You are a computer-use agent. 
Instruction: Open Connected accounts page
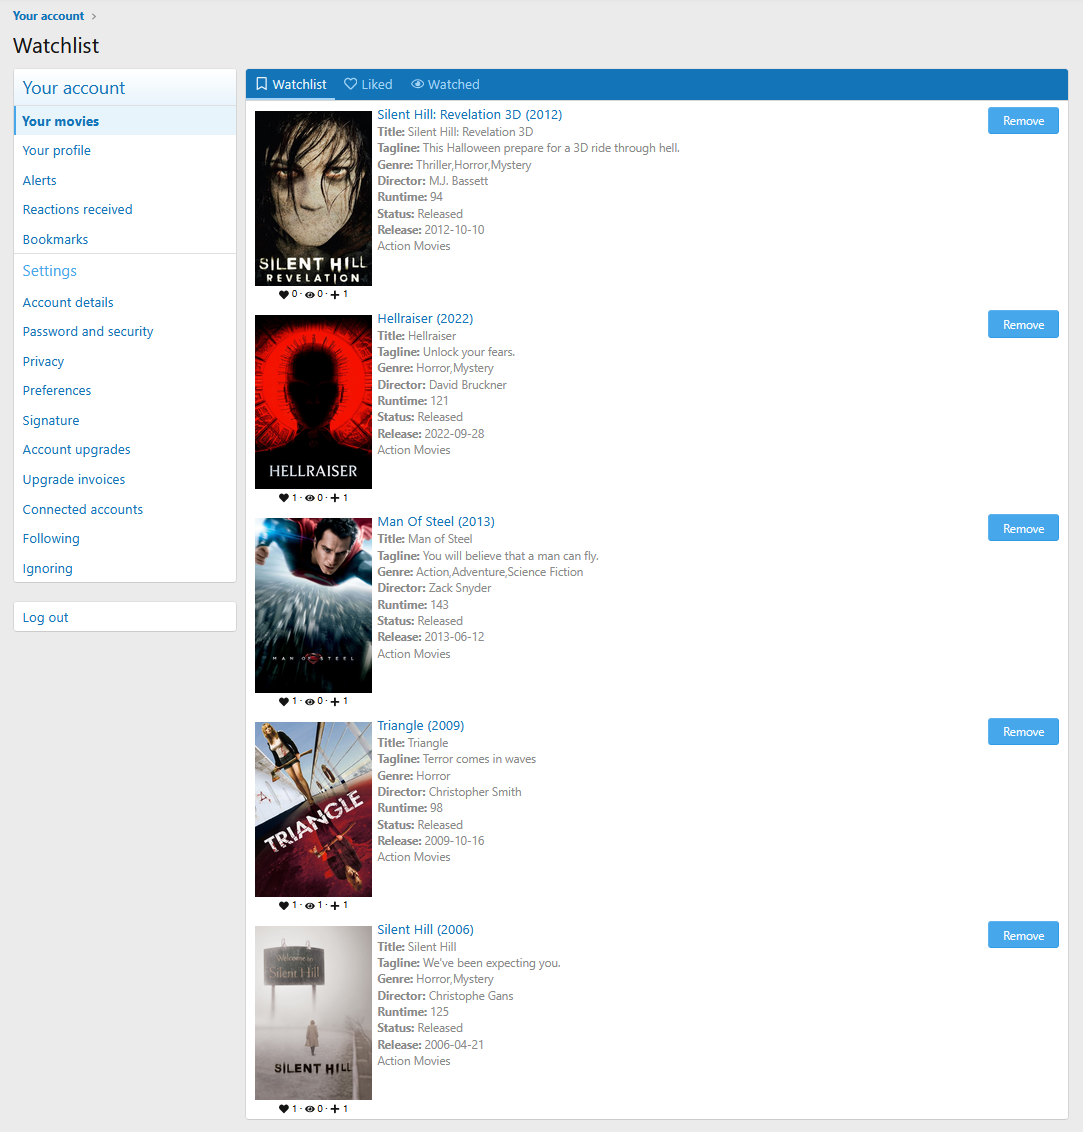point(125,509)
